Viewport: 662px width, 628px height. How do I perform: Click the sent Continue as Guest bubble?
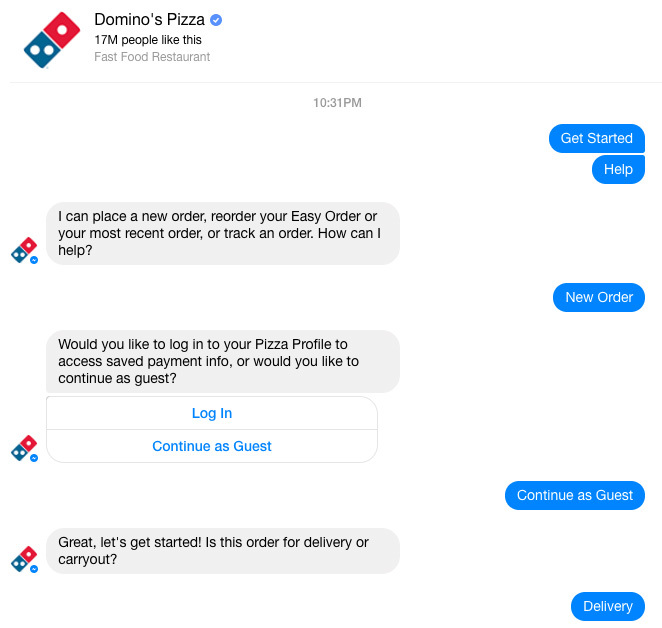[574, 495]
